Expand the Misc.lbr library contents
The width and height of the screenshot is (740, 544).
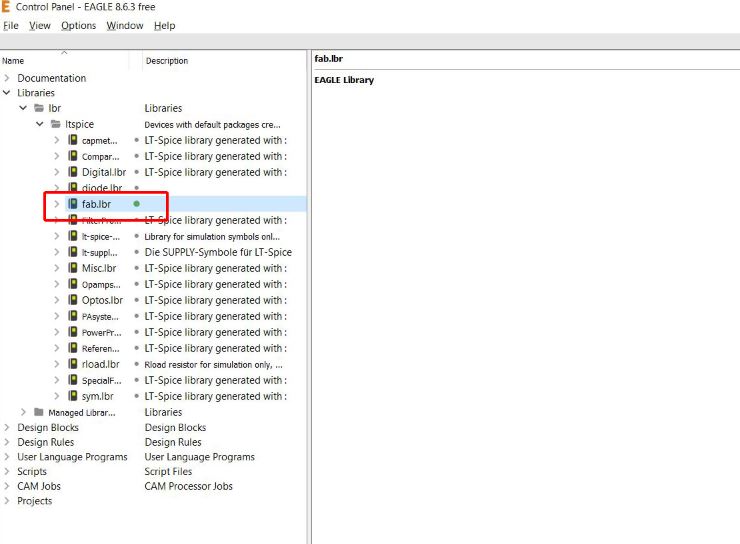pyautogui.click(x=57, y=268)
